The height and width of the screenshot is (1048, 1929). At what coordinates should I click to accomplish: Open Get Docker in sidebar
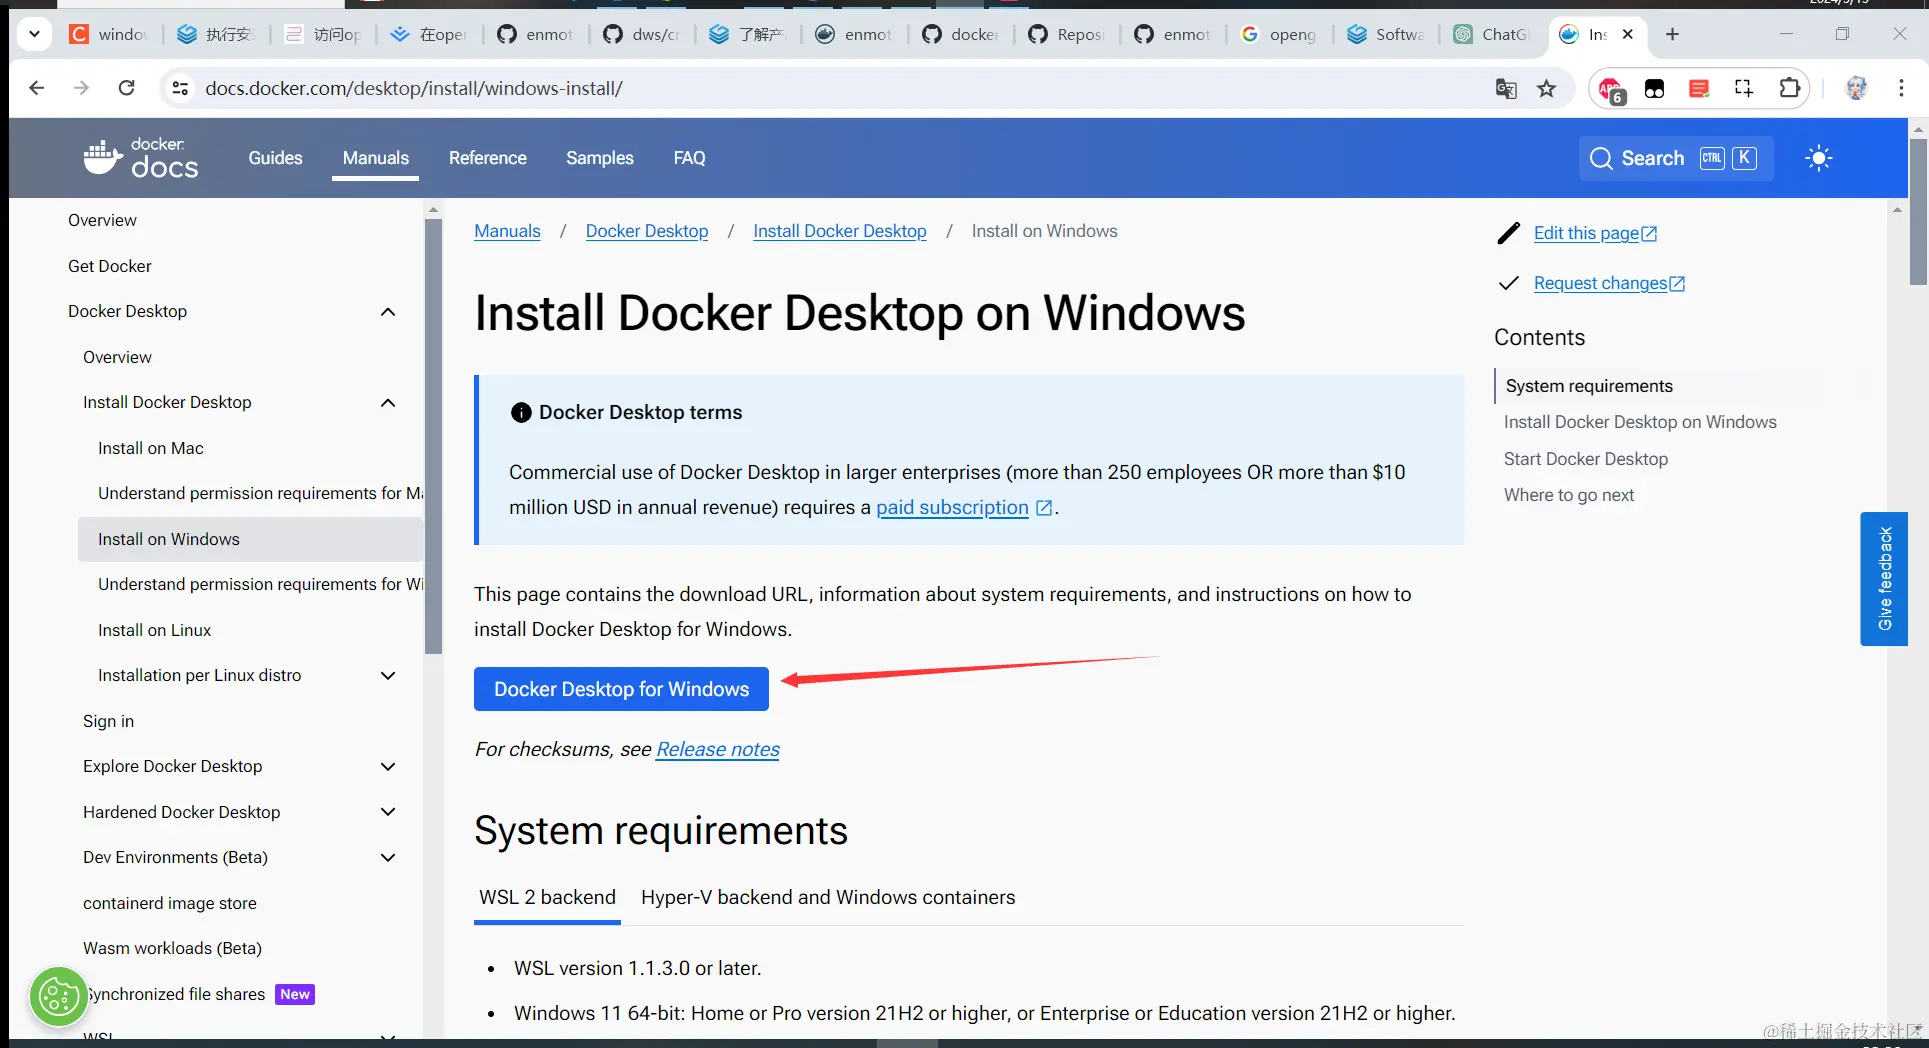pos(110,266)
